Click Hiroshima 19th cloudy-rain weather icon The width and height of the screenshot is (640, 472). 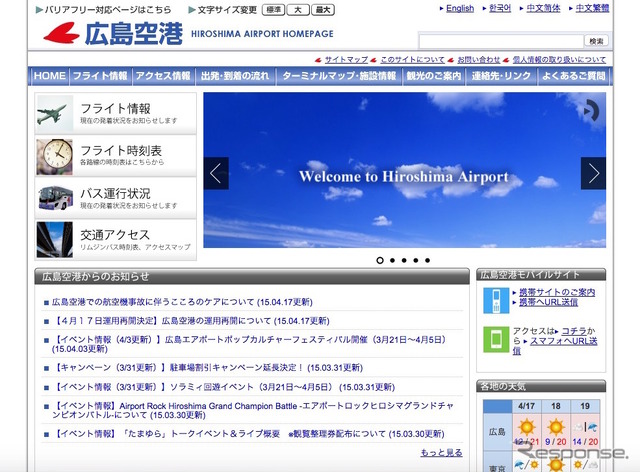pos(585,427)
